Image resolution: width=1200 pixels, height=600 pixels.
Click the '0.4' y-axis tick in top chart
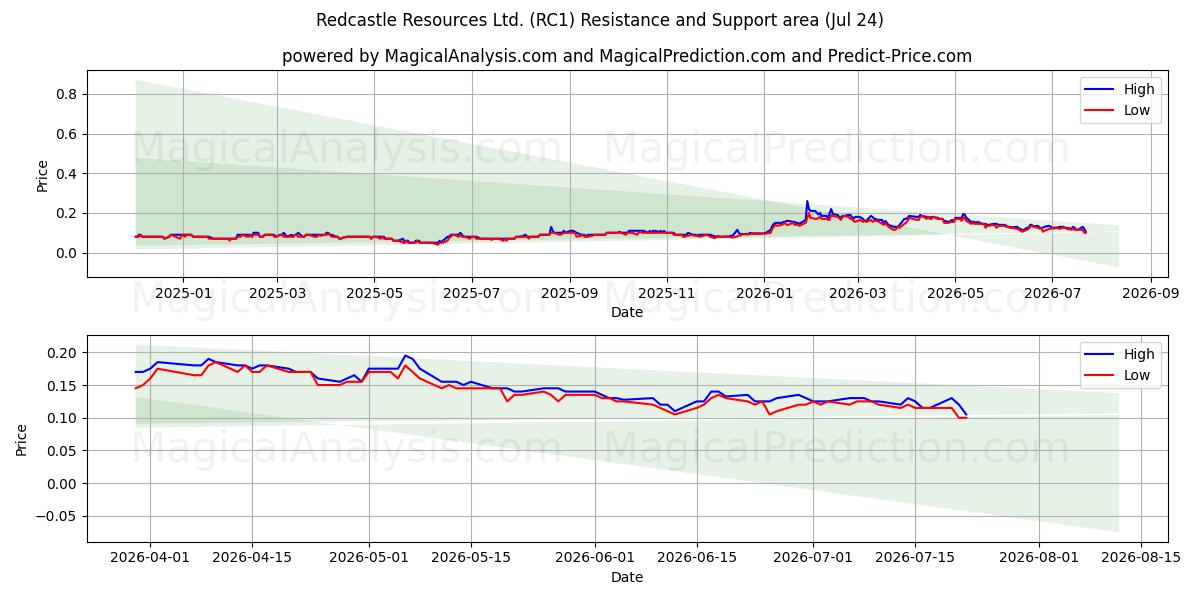coord(67,174)
